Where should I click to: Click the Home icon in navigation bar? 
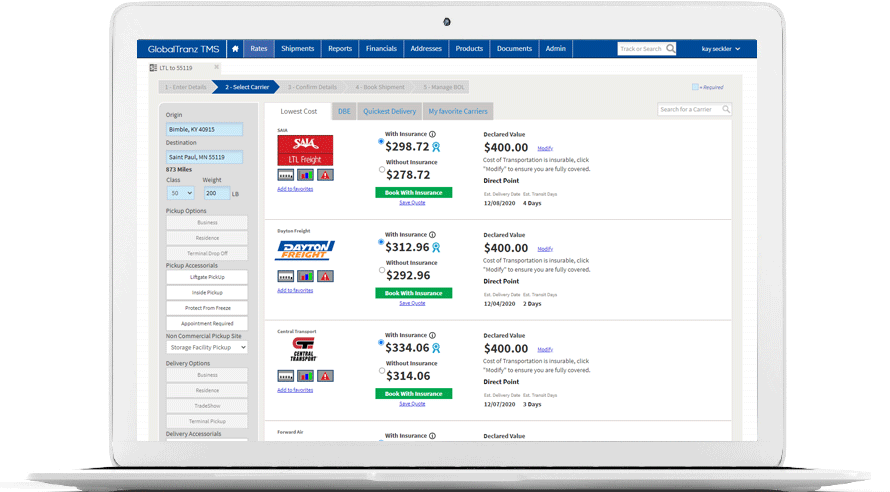[x=235, y=49]
